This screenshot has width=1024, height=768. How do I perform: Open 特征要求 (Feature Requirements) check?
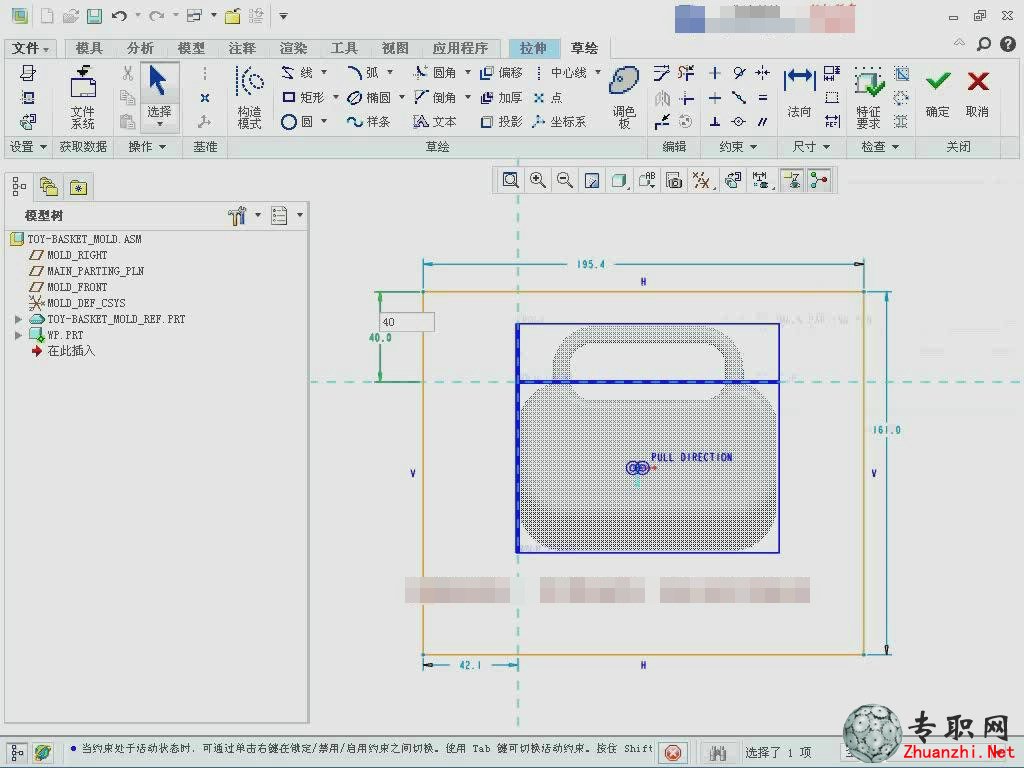[869, 98]
